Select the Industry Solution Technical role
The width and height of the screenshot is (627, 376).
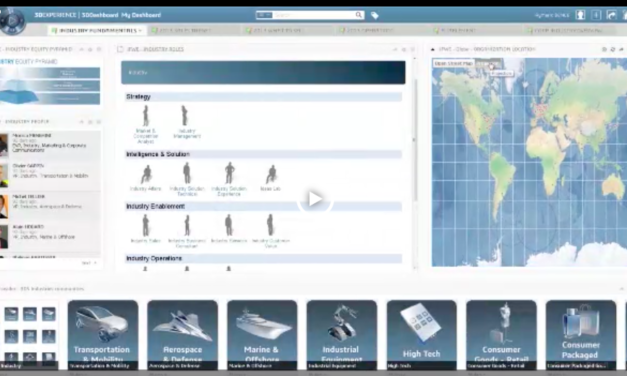[x=187, y=179]
